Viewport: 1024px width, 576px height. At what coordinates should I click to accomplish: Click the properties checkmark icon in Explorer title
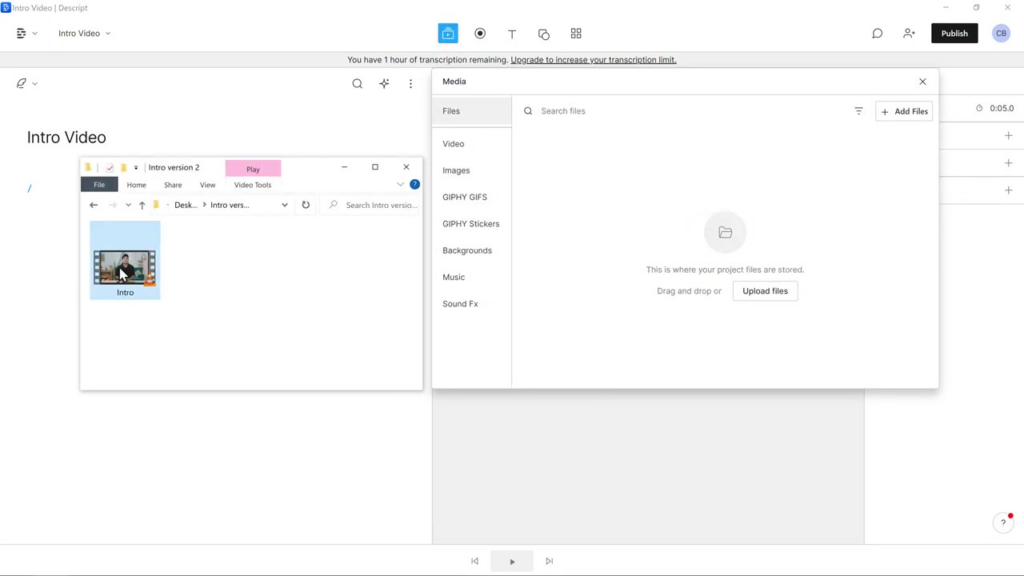(110, 168)
